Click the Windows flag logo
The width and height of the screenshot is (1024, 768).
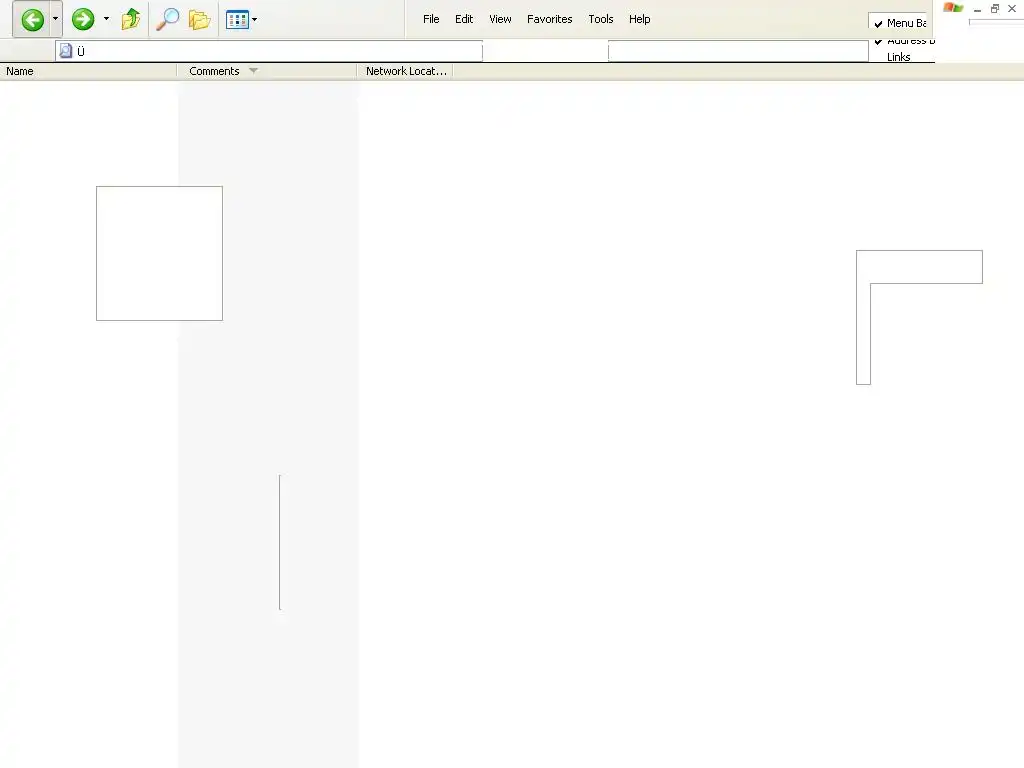point(953,8)
